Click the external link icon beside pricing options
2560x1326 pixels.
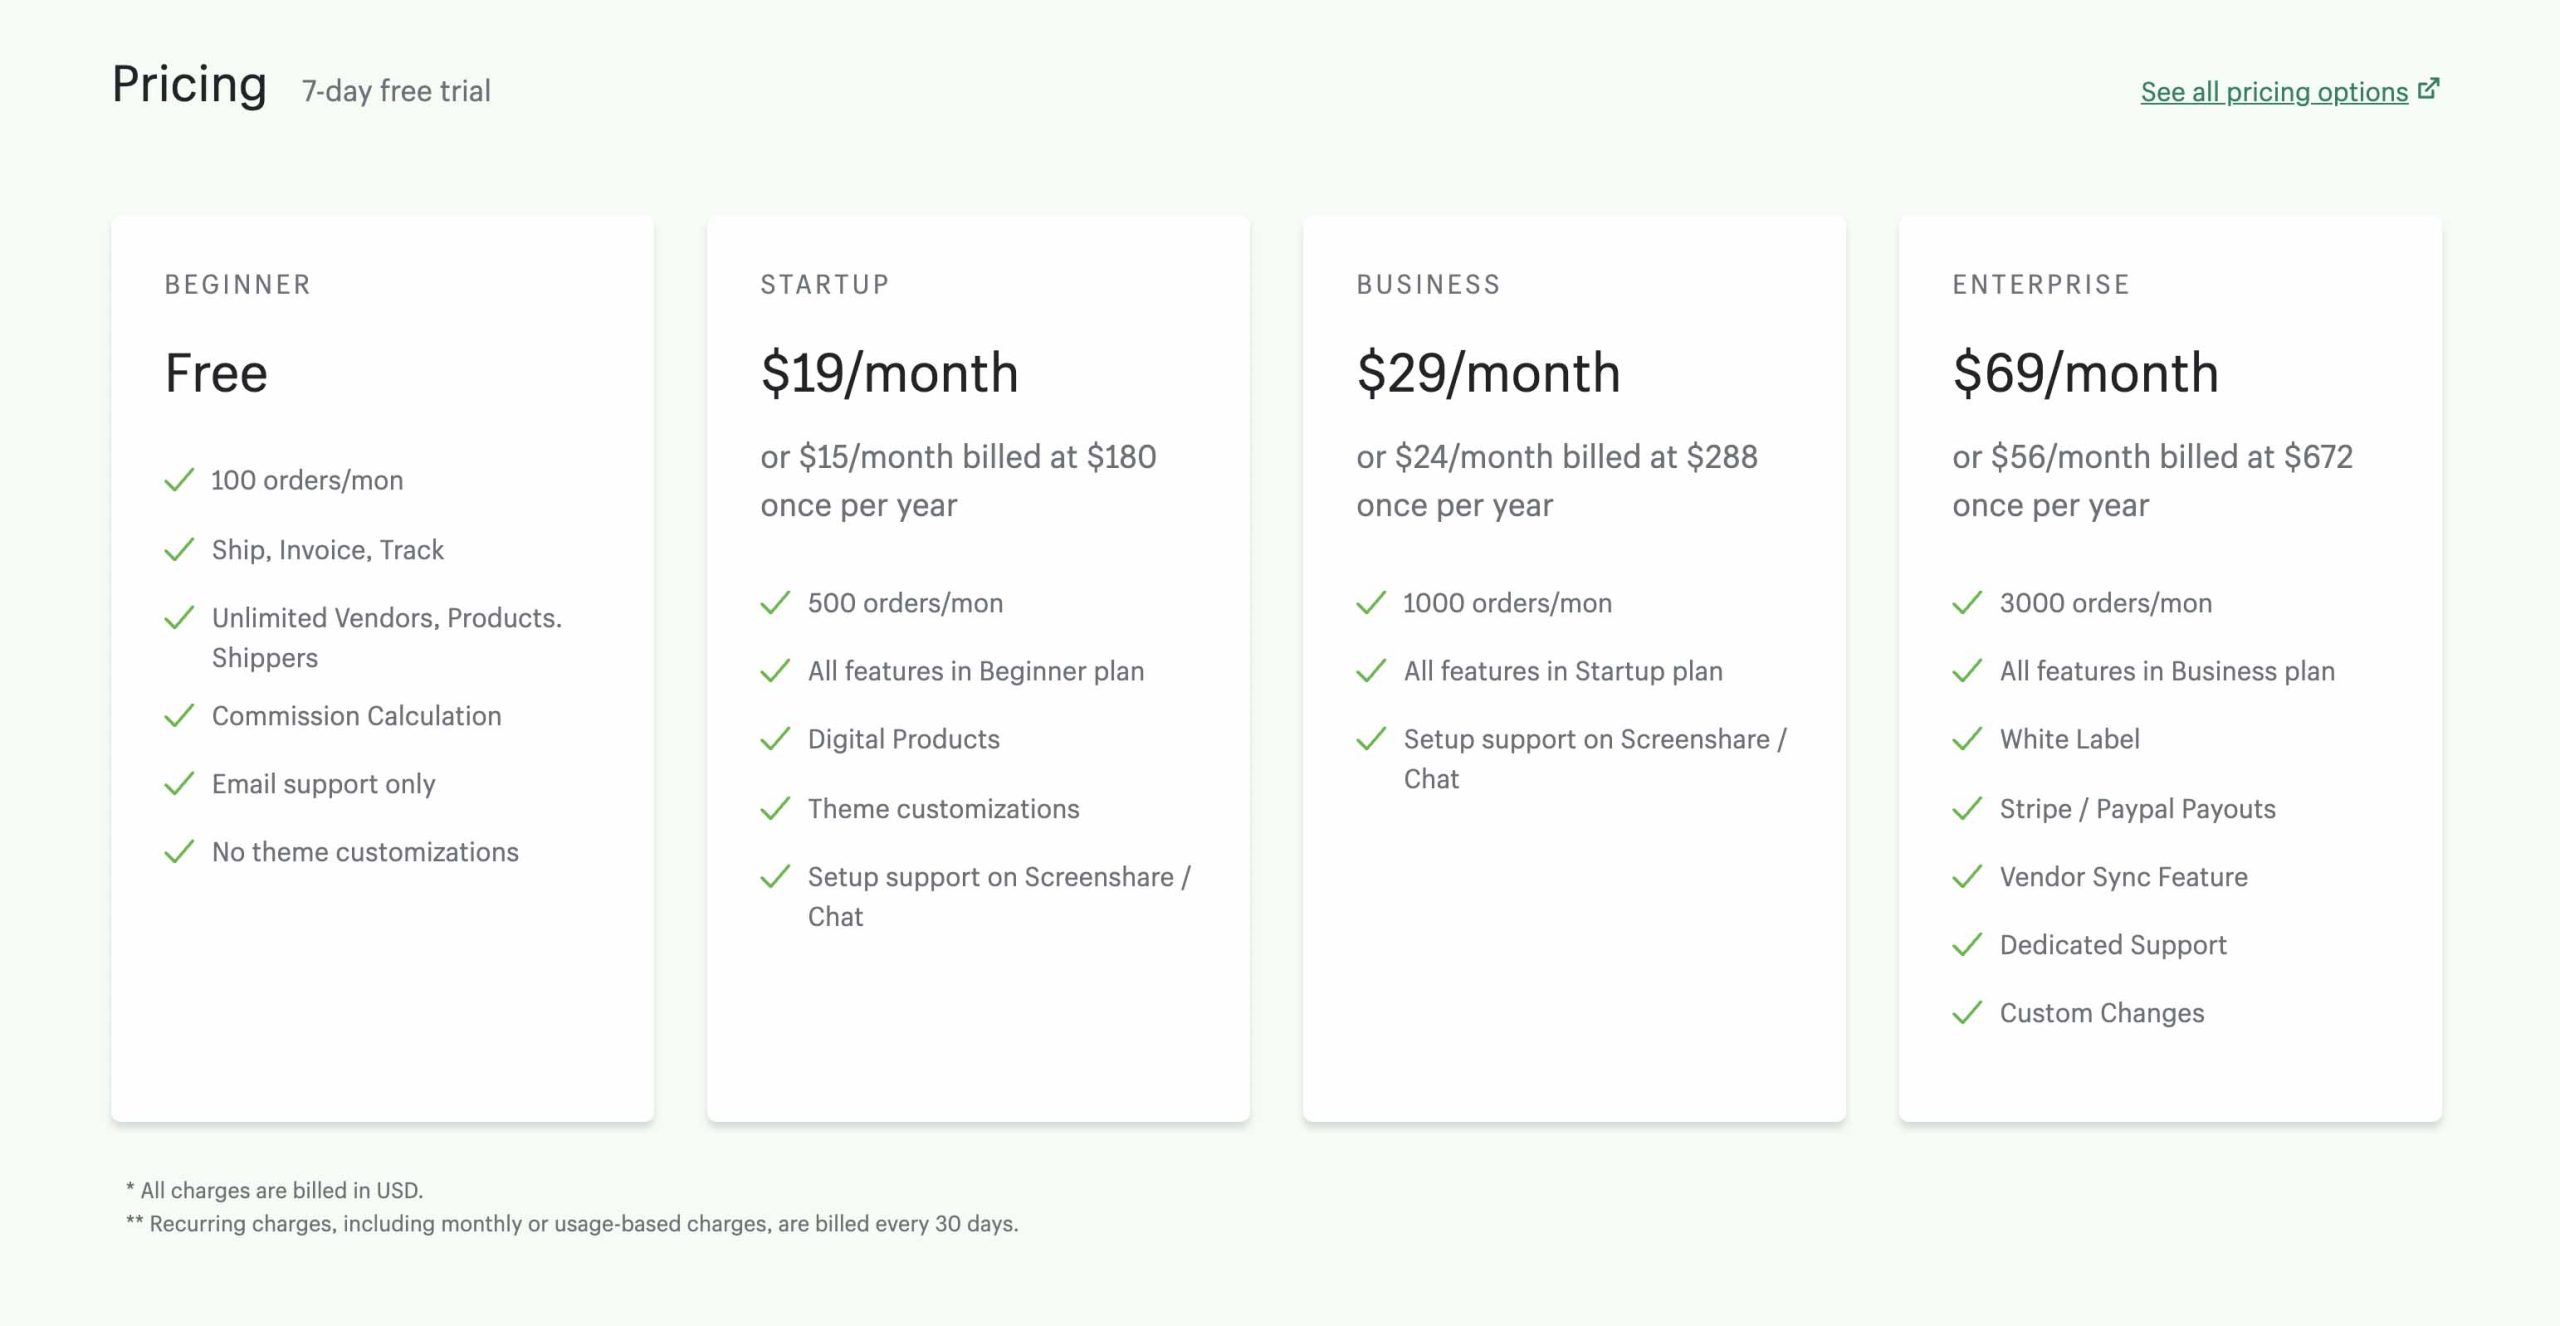click(2428, 89)
